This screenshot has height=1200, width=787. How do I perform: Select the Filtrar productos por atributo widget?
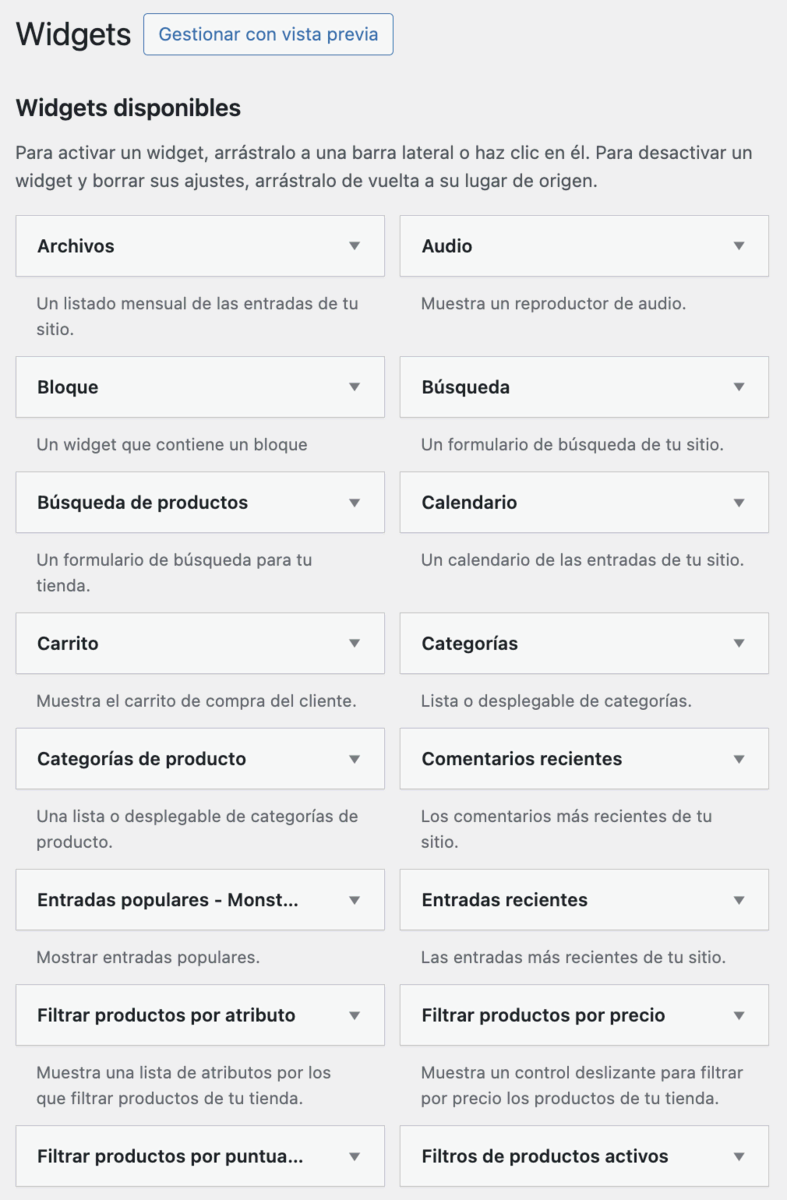166,1015
